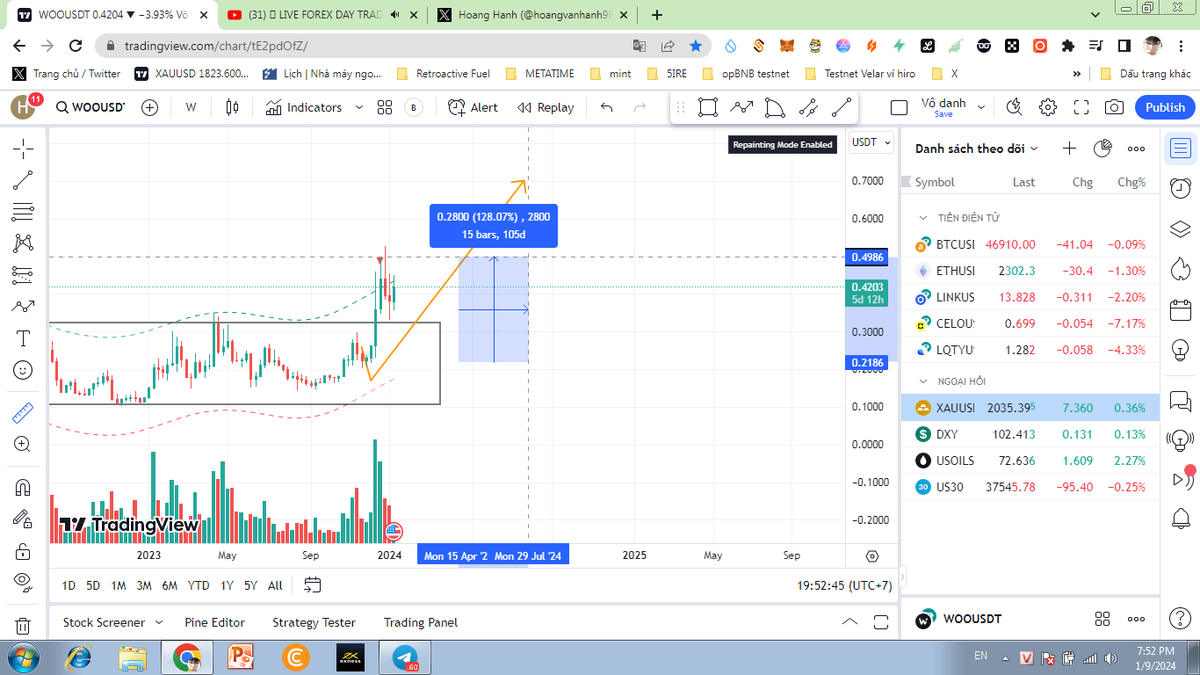Open the XABCD patterns tool

coord(23,243)
